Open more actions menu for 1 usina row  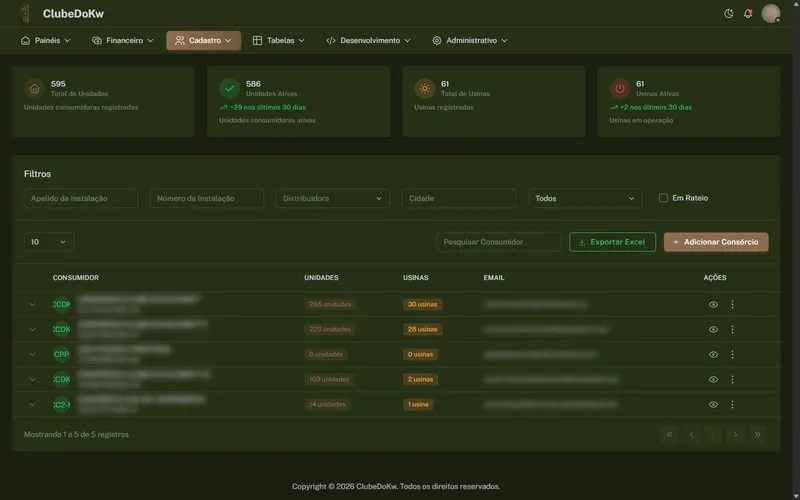click(x=732, y=405)
